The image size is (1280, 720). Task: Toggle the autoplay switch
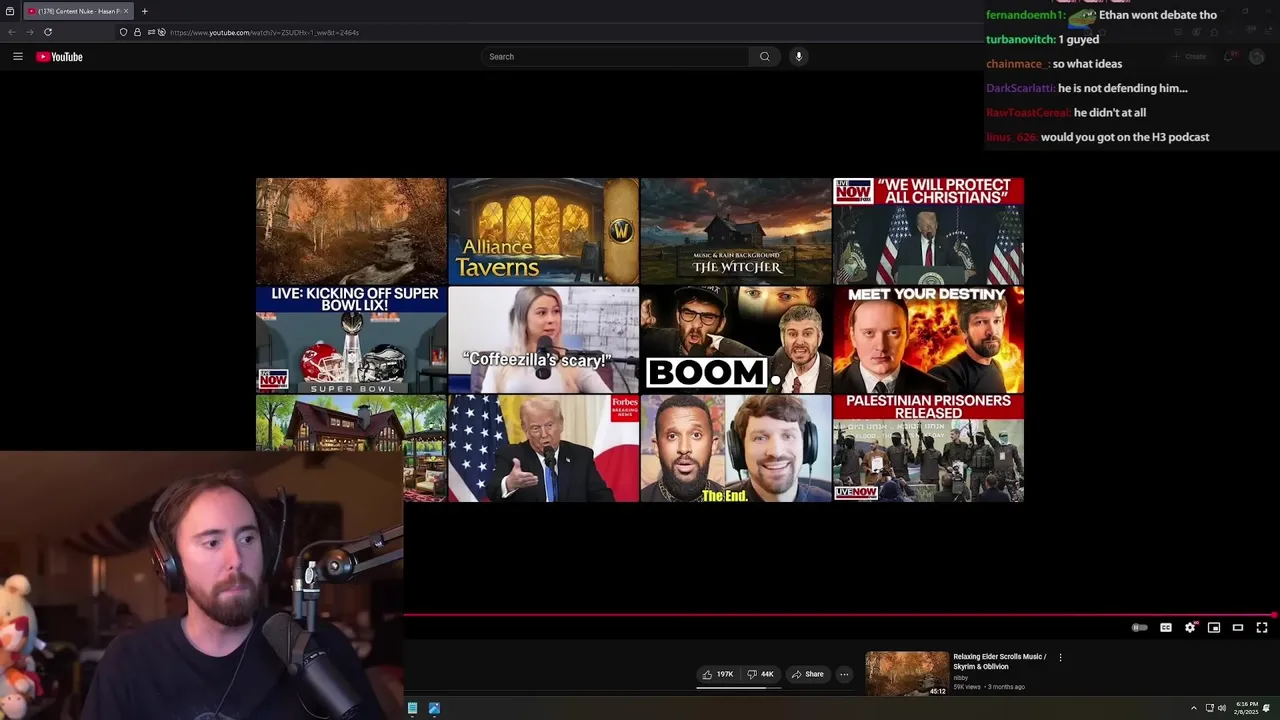(1139, 628)
